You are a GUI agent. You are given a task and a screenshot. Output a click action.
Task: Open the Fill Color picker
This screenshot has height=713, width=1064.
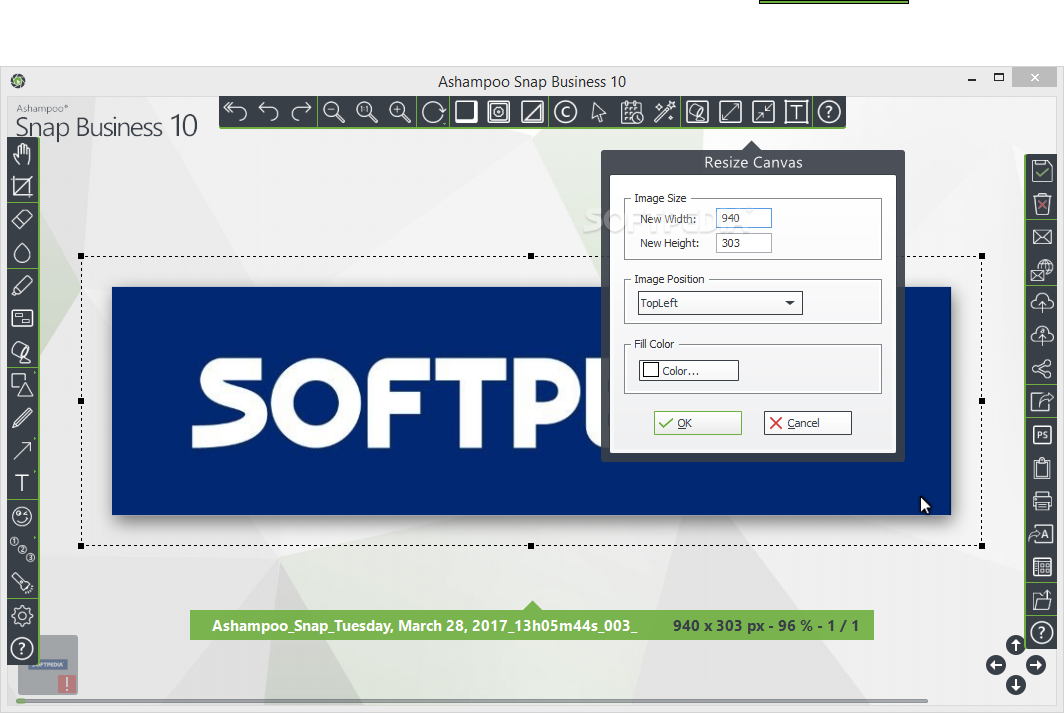coord(688,370)
